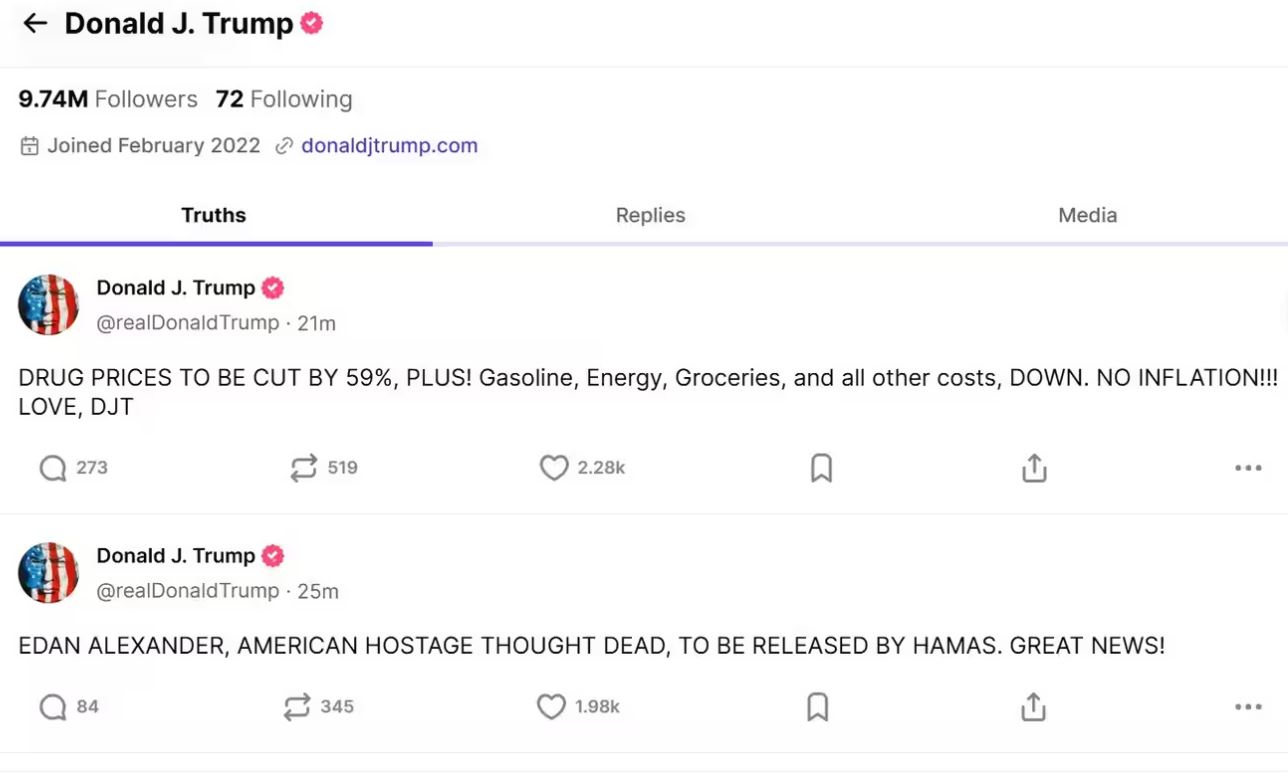The image size is (1288, 783).
Task: Bookmark the drug prices post
Action: coord(821,468)
